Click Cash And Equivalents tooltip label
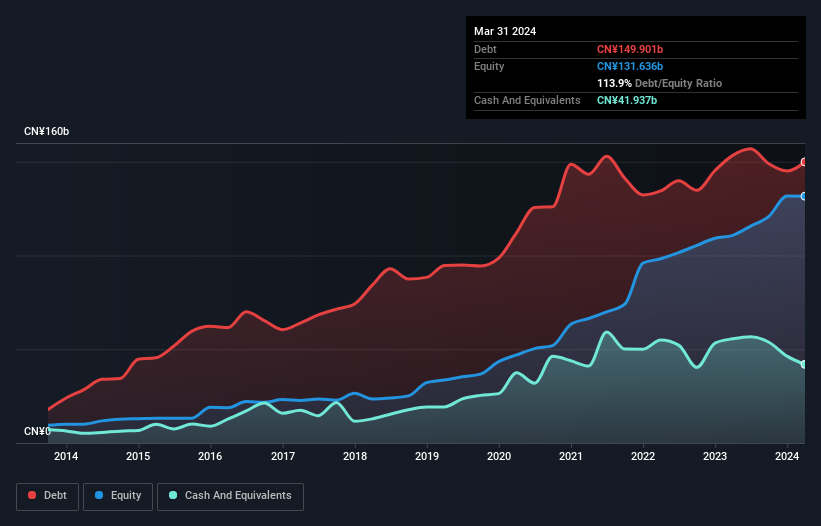821x526 pixels. [527, 100]
